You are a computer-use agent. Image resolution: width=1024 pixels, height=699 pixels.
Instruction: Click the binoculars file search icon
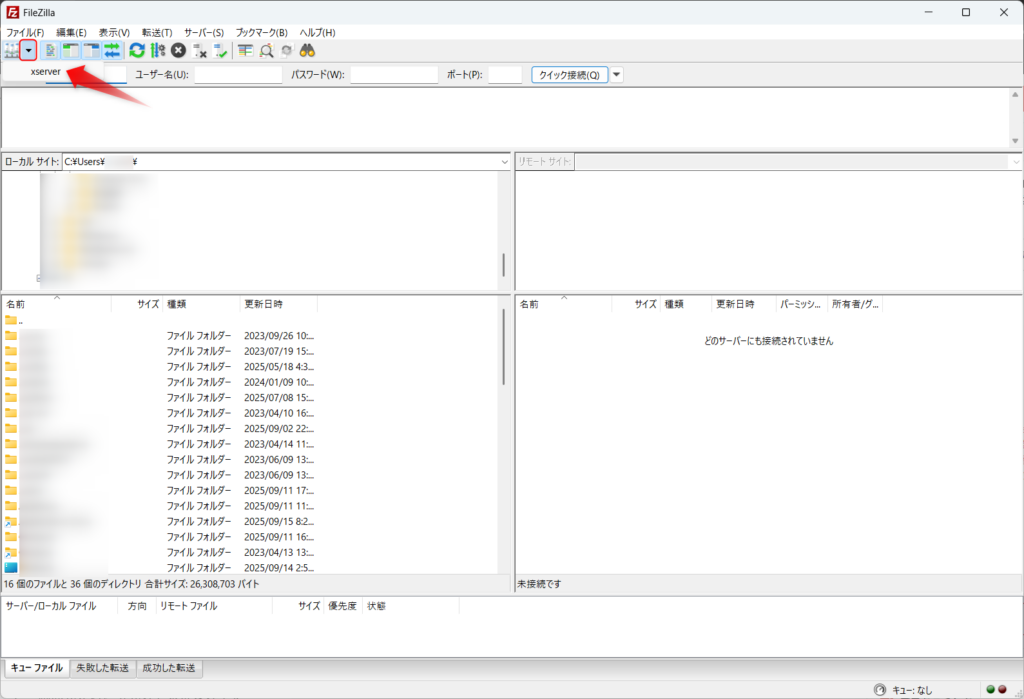click(308, 50)
